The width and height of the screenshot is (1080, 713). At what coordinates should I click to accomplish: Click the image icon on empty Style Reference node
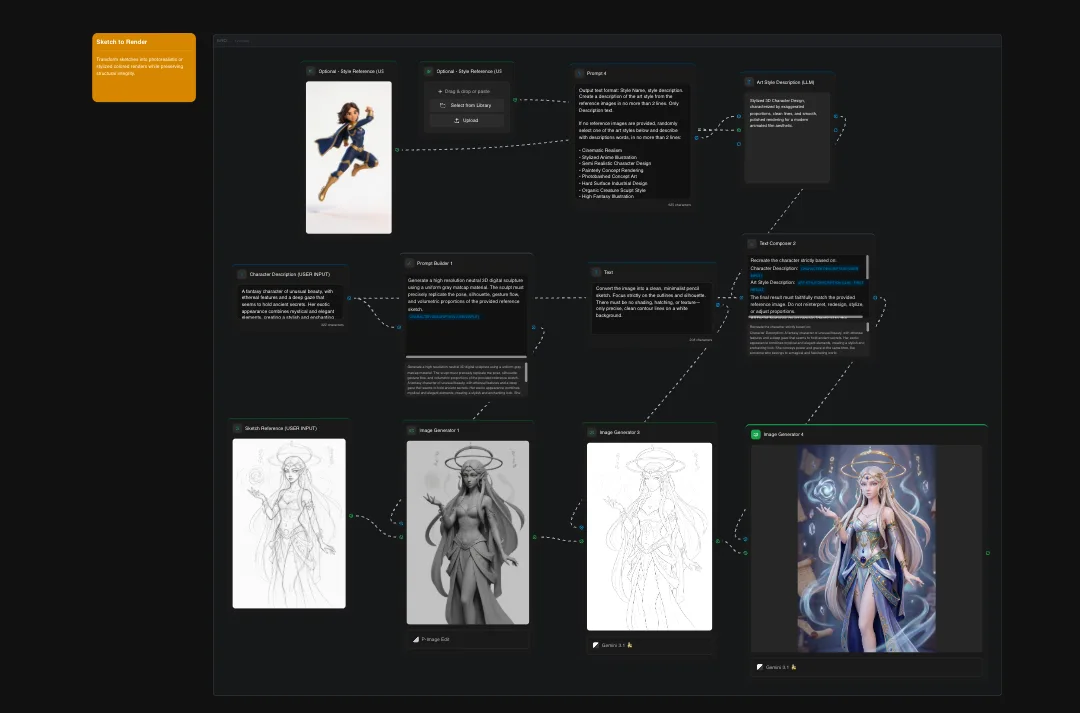[x=428, y=71]
